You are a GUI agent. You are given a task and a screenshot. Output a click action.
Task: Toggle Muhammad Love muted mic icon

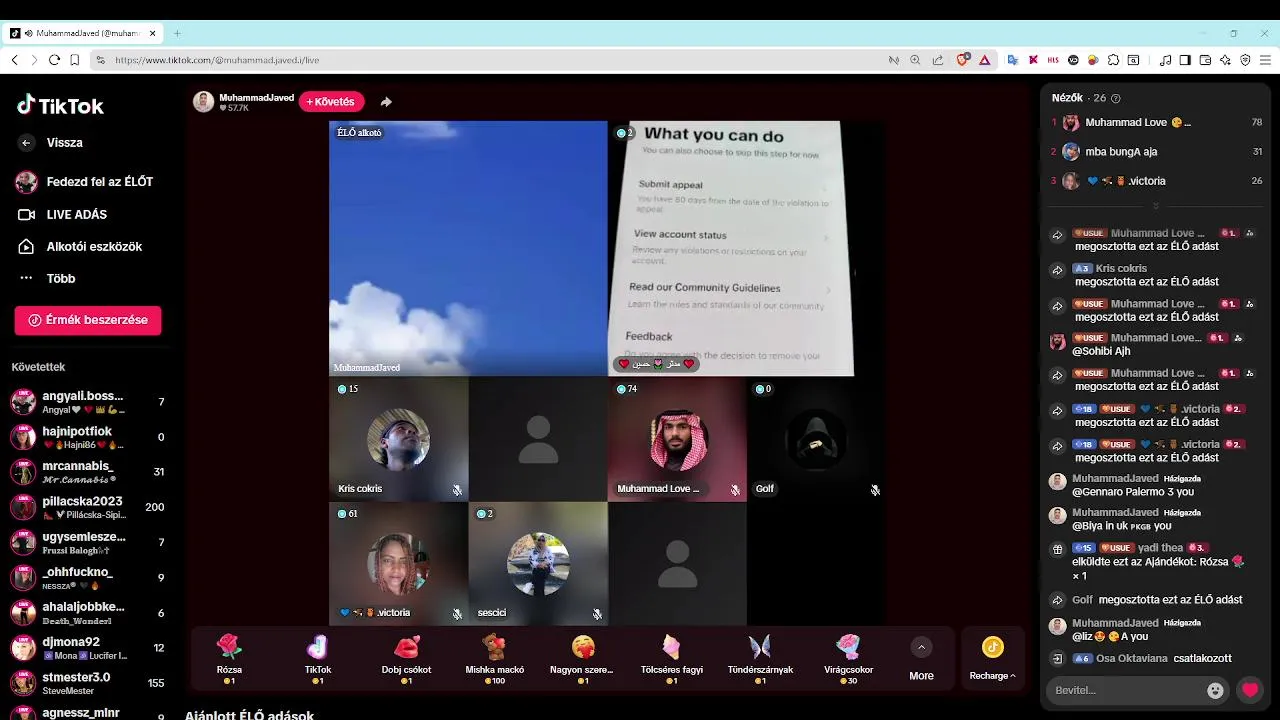click(x=735, y=490)
